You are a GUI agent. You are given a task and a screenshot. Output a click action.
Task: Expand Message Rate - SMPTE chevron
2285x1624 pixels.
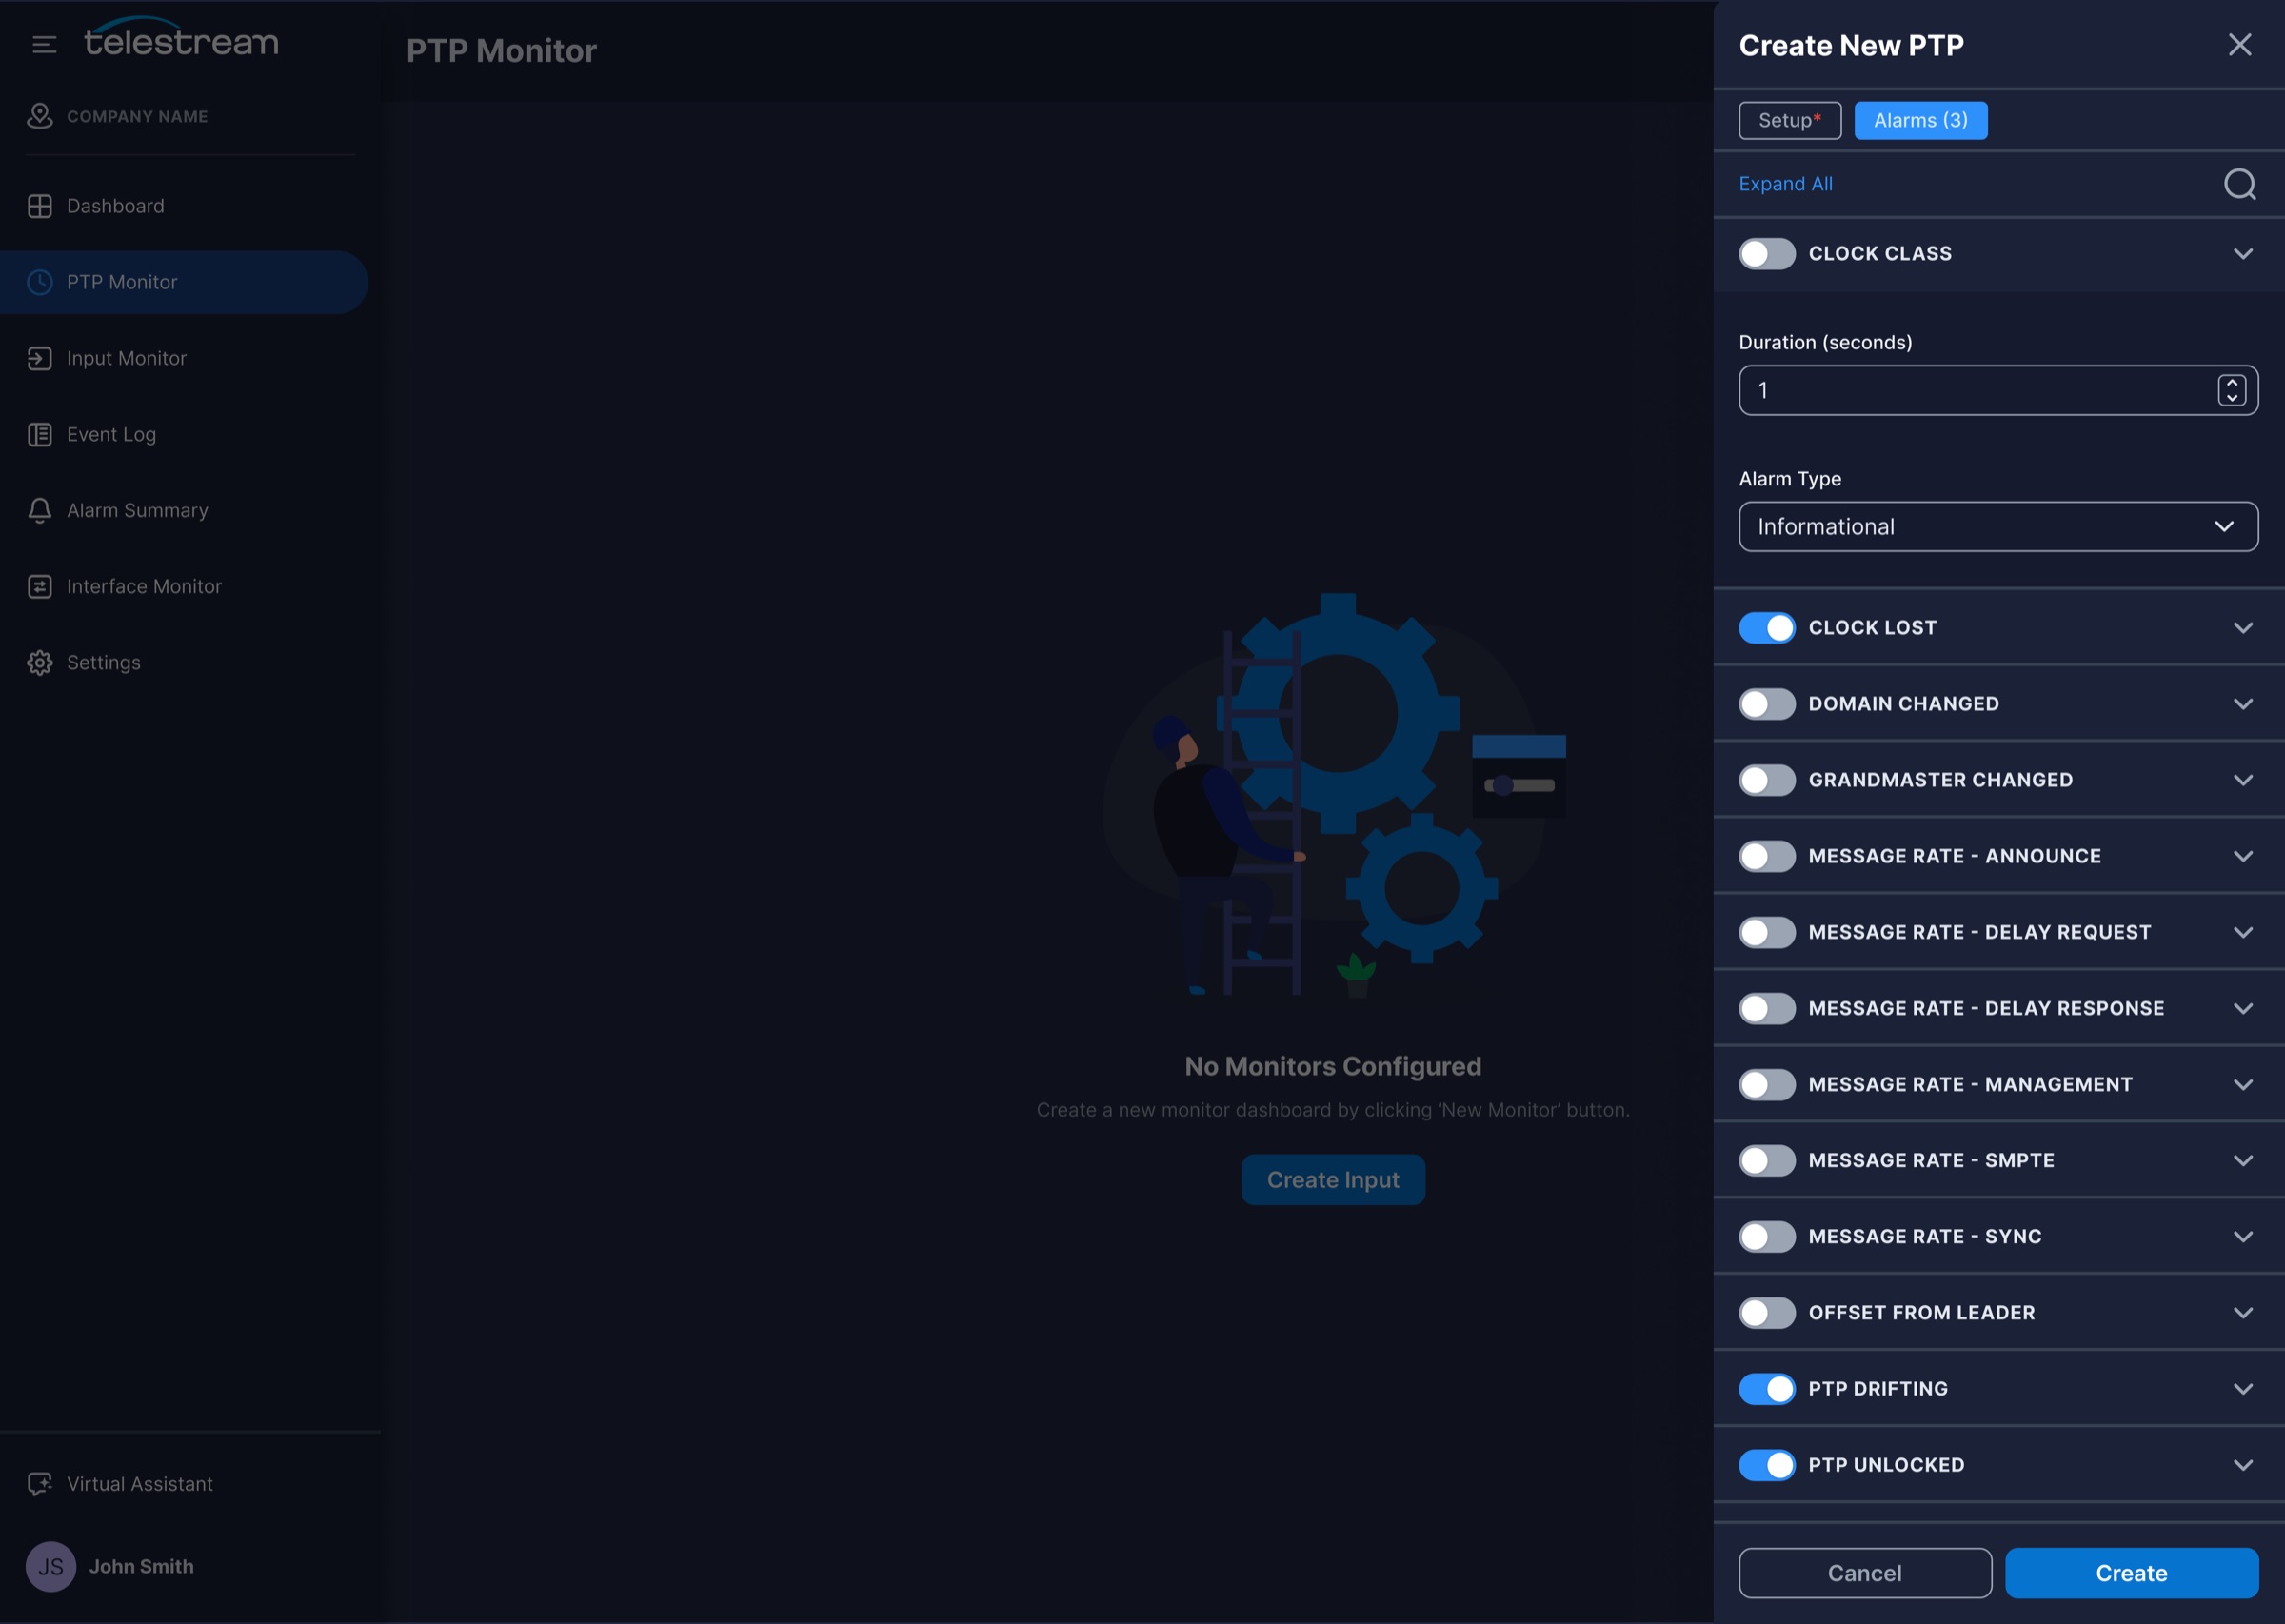pyautogui.click(x=2243, y=1160)
